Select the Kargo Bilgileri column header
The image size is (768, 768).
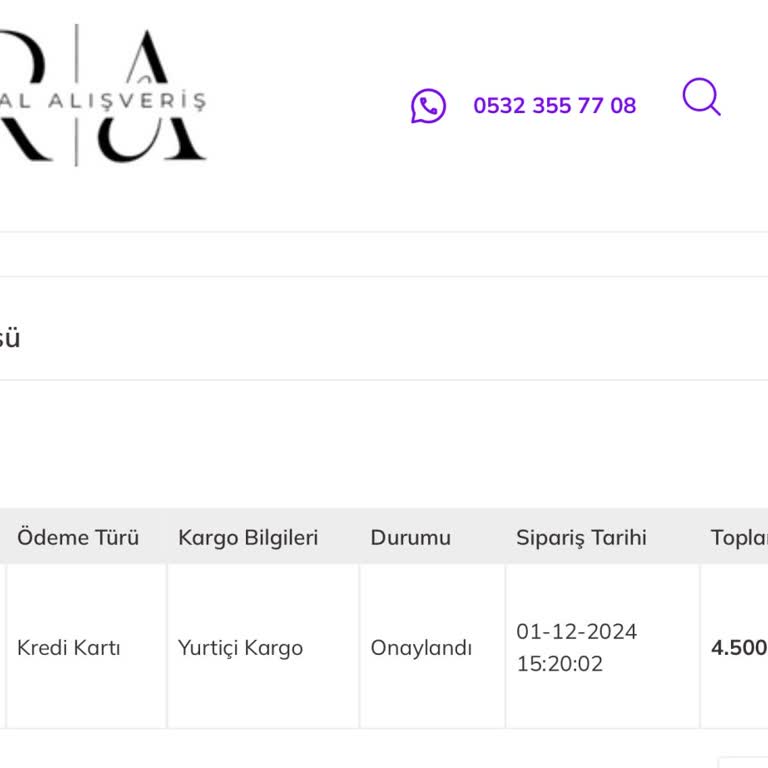tap(248, 538)
